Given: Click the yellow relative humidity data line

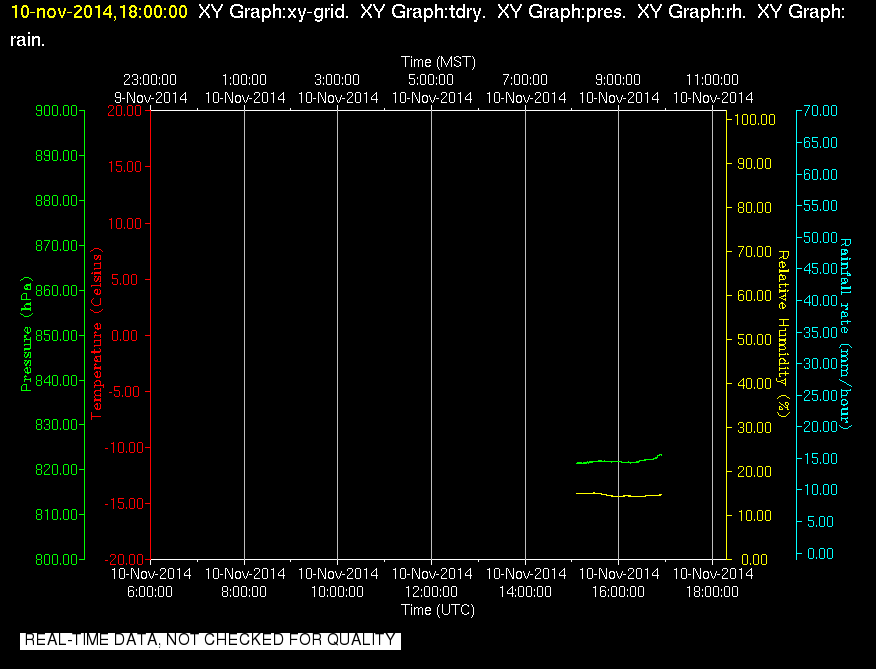Looking at the screenshot, I should coord(618,495).
